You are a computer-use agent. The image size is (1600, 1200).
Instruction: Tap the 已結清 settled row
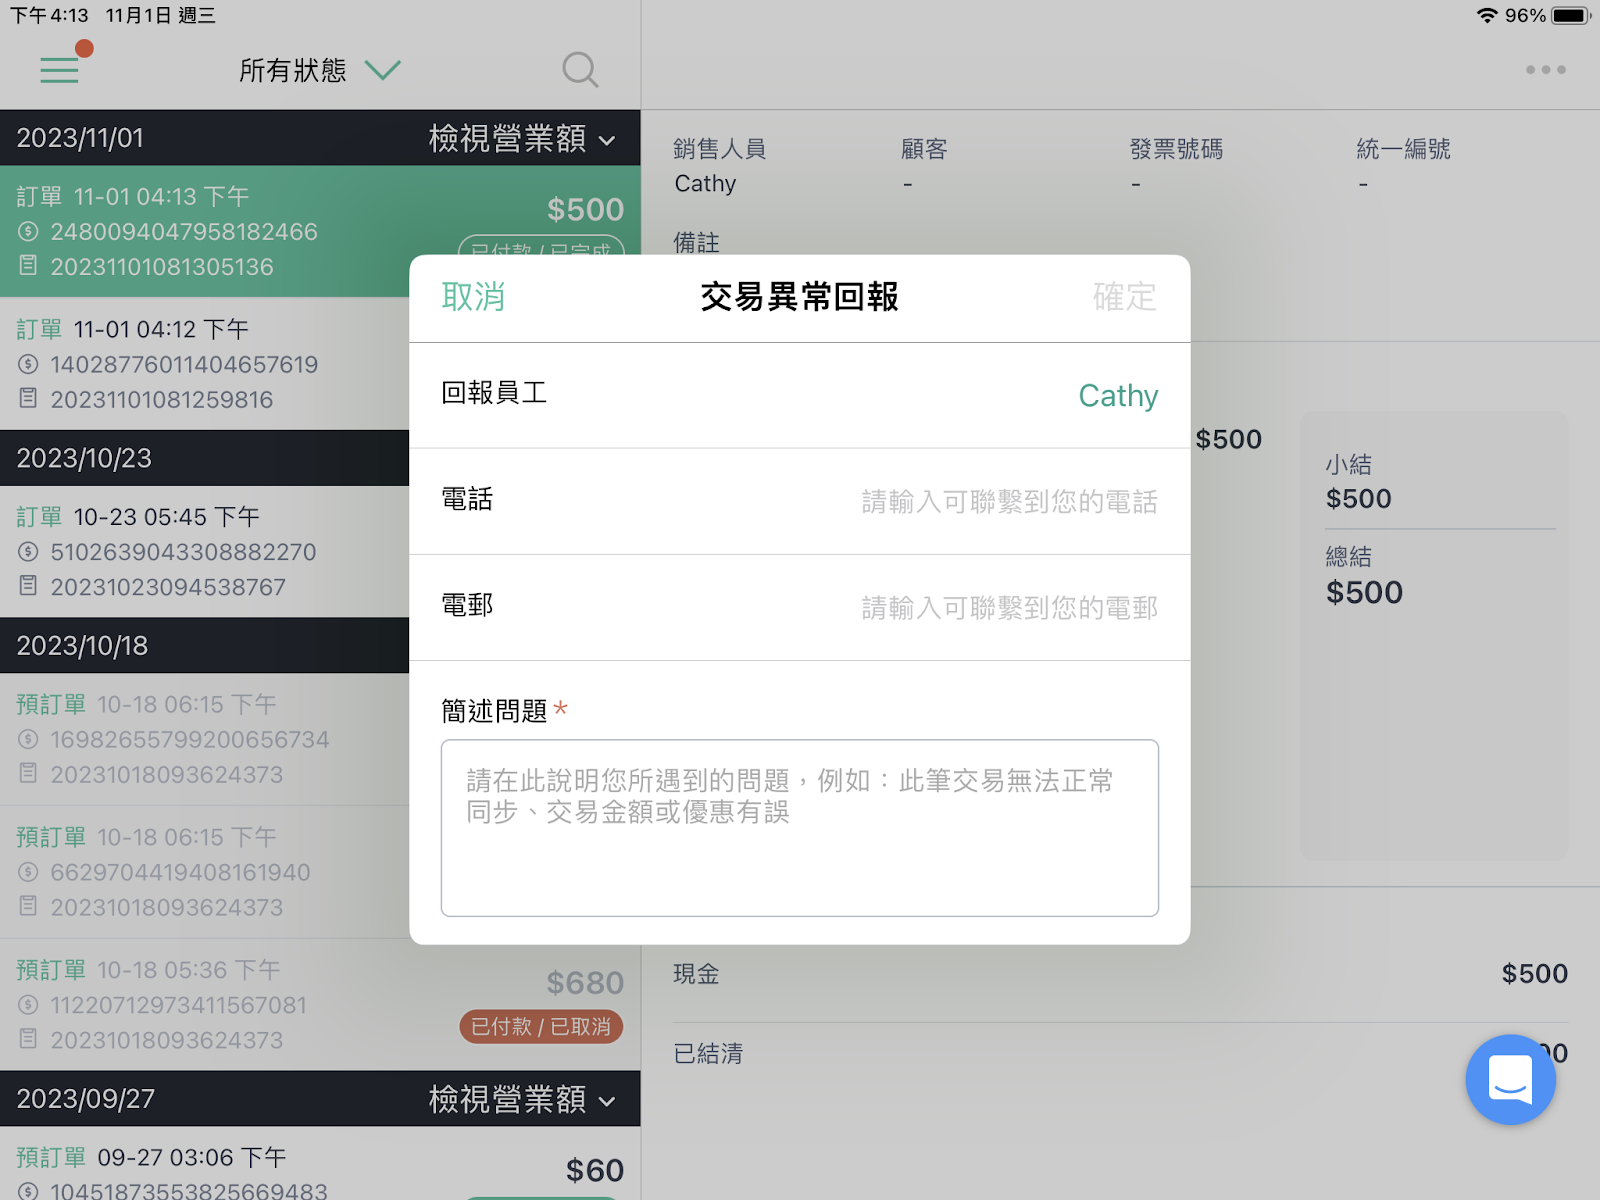(x=1120, y=1054)
